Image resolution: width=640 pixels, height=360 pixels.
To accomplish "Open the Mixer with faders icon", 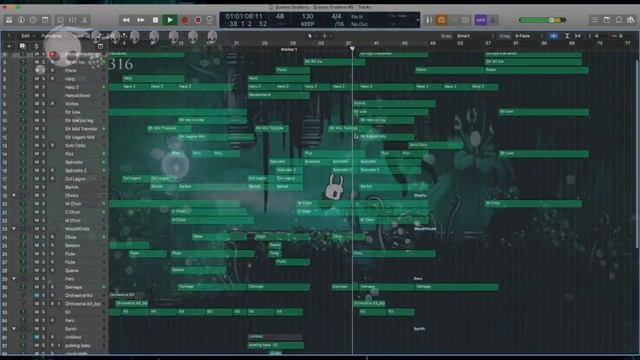I will tap(73, 20).
